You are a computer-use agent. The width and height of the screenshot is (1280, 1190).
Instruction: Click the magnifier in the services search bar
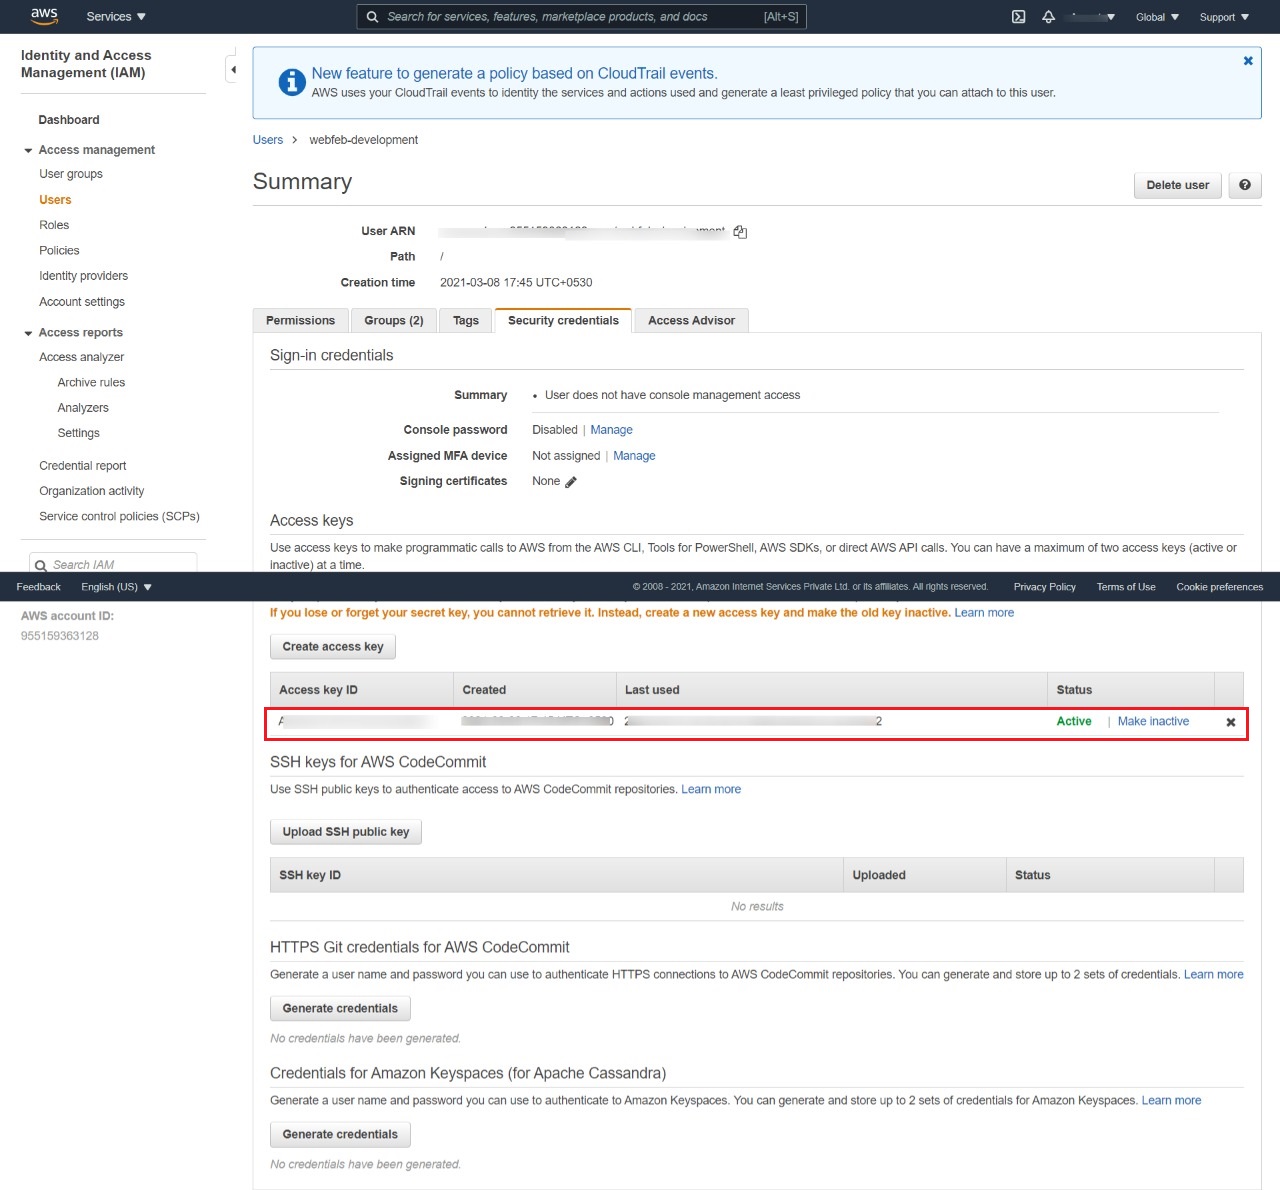pyautogui.click(x=372, y=16)
